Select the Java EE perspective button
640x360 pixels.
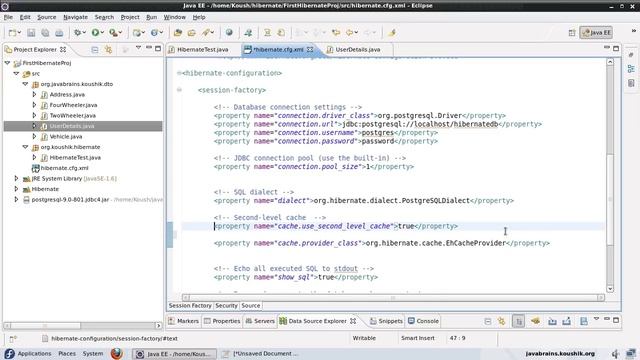[596, 33]
